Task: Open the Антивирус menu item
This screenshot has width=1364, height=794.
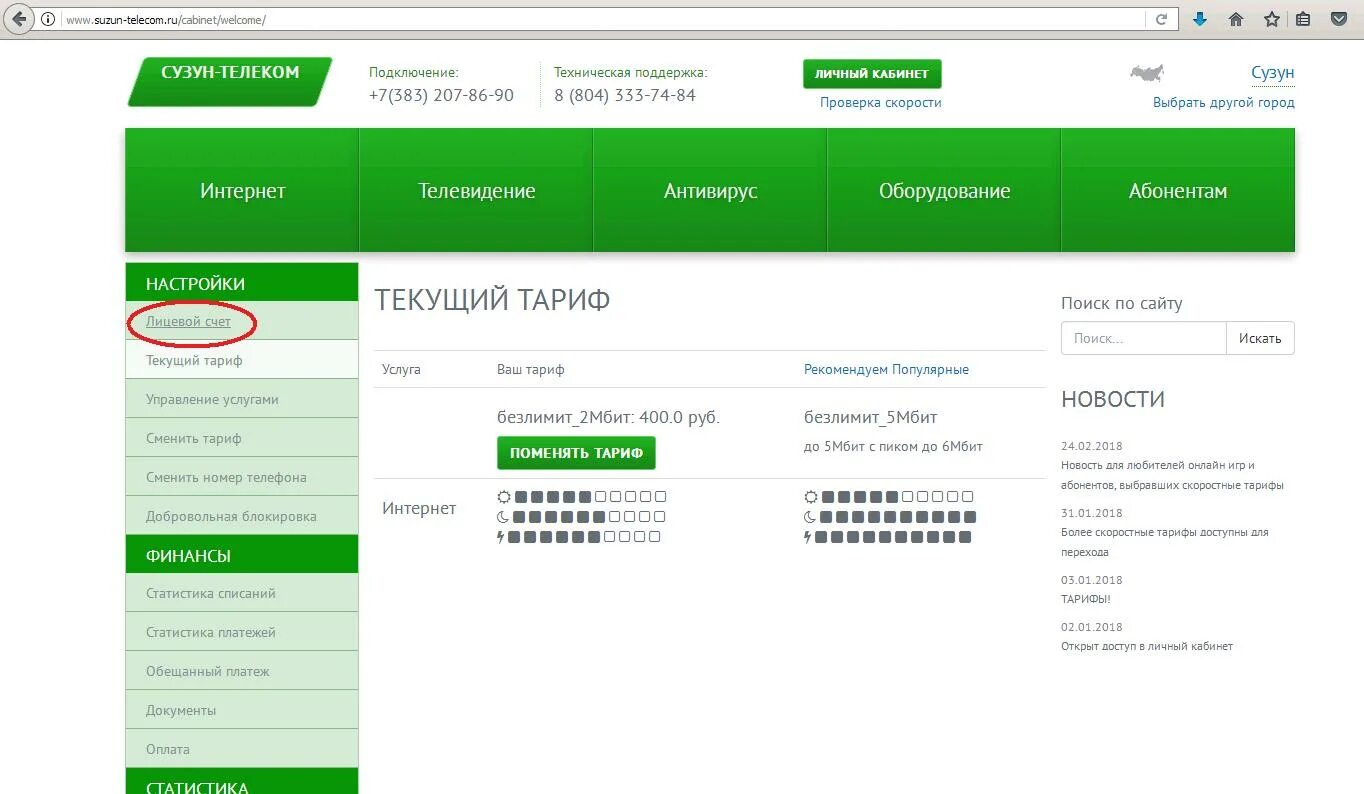Action: pyautogui.click(x=710, y=190)
